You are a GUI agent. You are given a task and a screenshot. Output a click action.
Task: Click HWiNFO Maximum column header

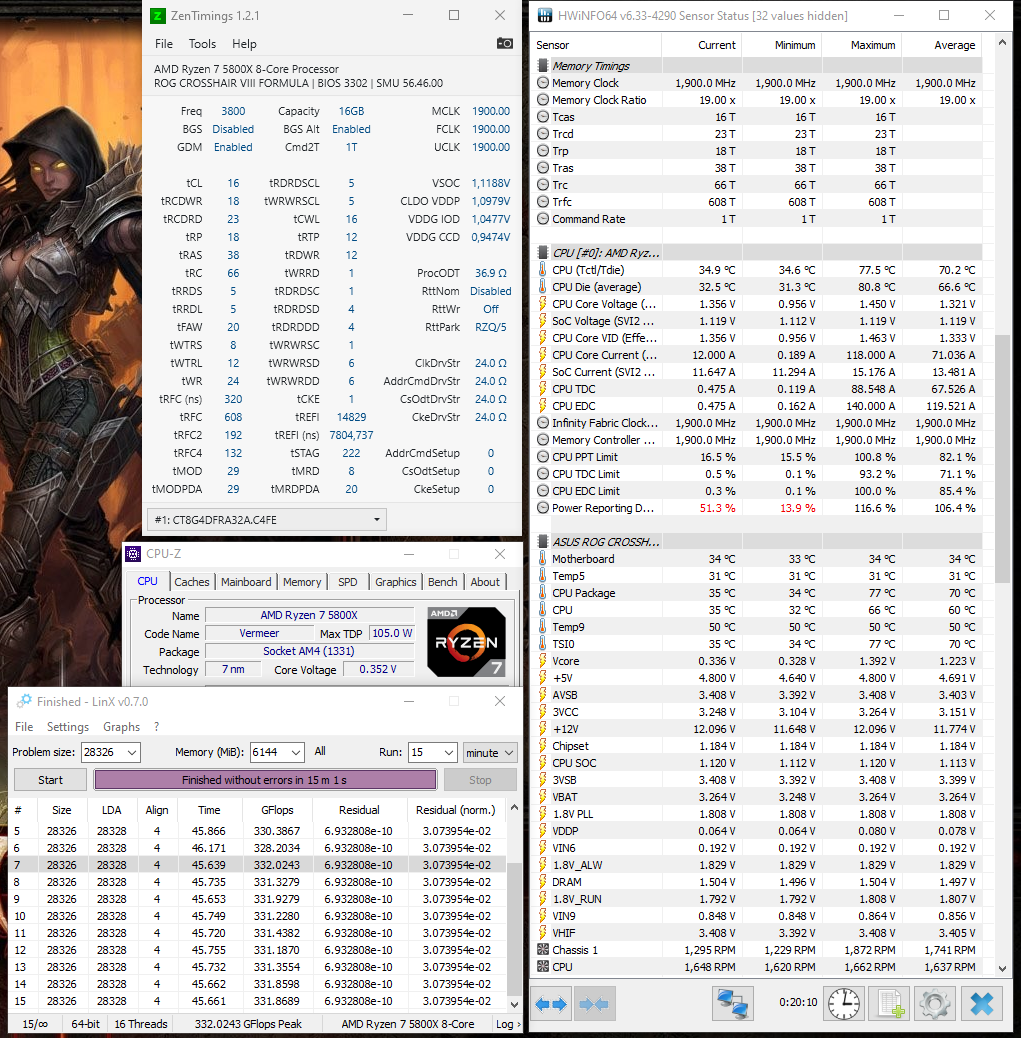pyautogui.click(x=862, y=45)
